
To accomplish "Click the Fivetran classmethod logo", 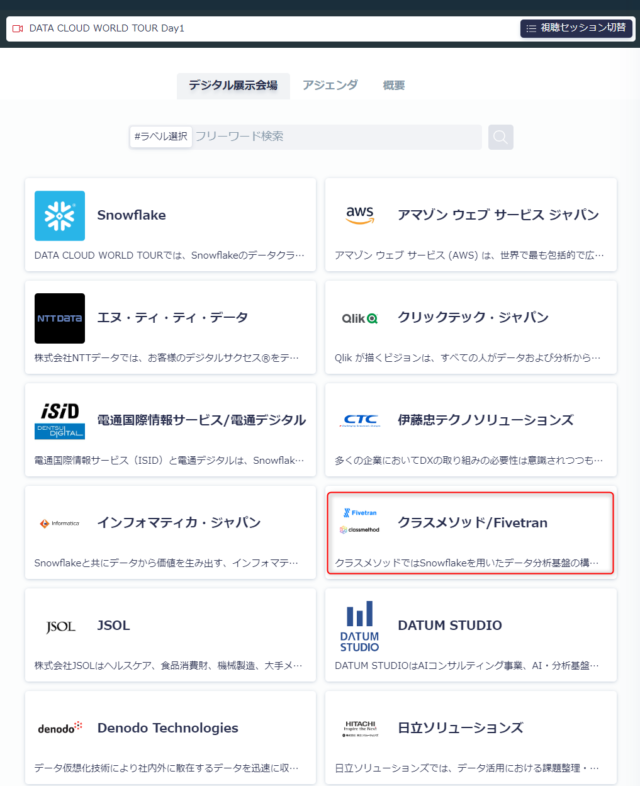I will 360,521.
